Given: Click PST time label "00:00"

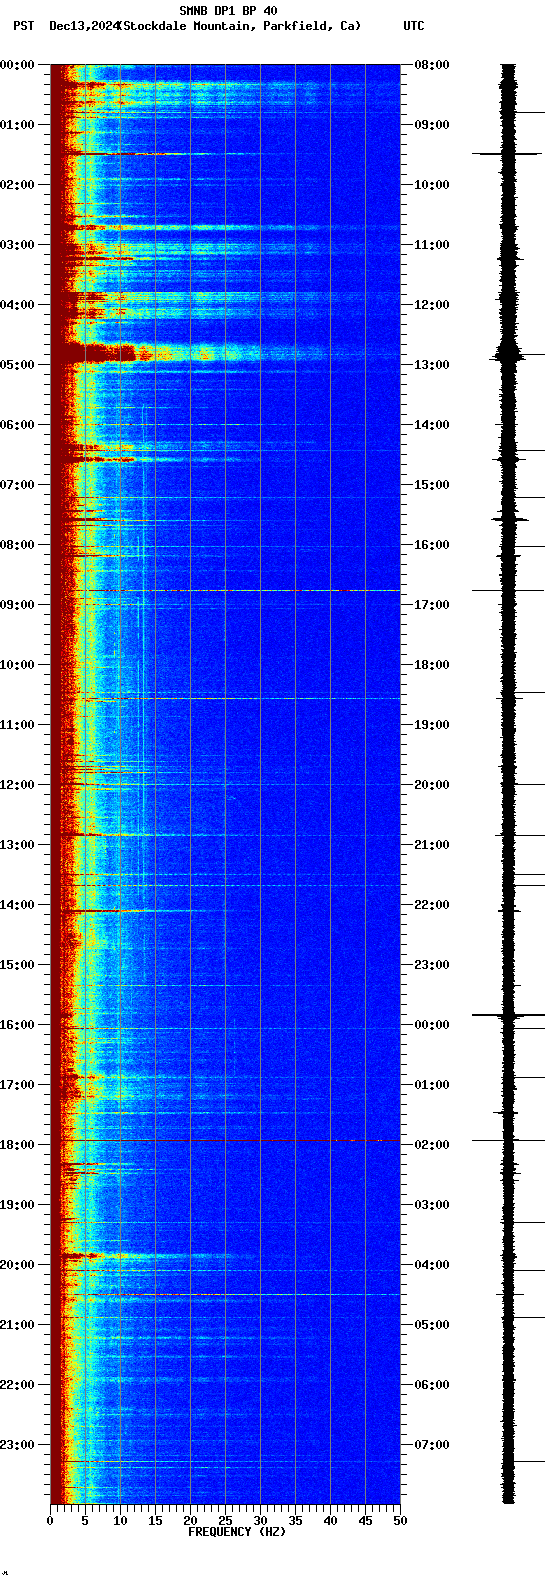Looking at the screenshot, I should point(17,65).
